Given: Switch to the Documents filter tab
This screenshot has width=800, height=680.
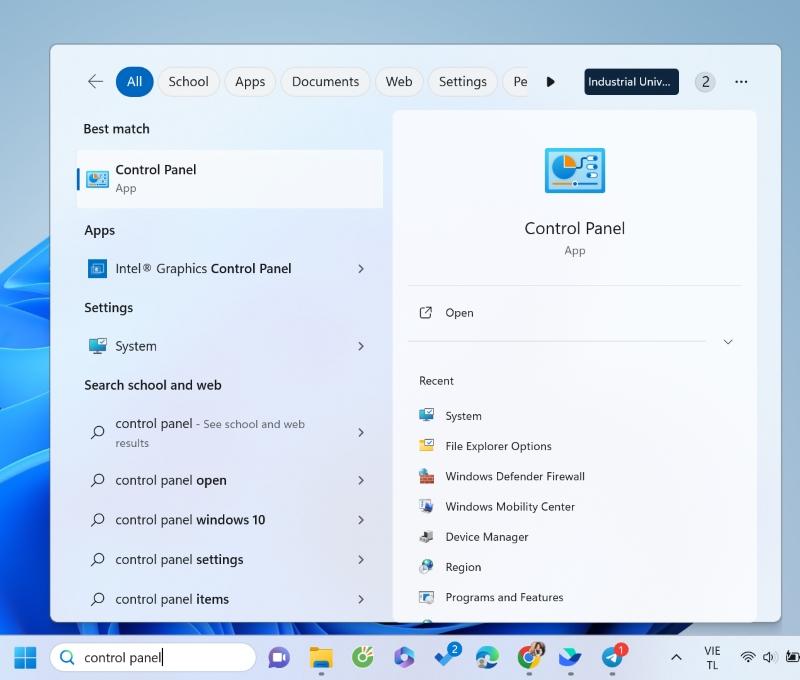Looking at the screenshot, I should [x=326, y=82].
